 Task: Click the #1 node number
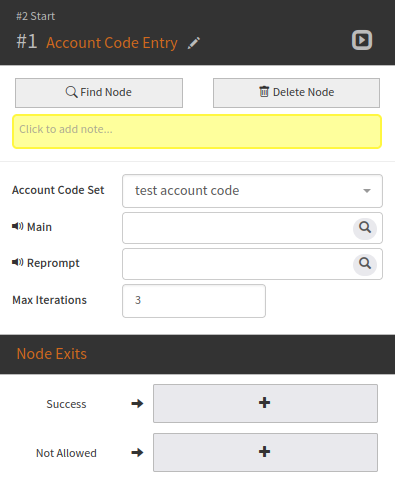(27, 42)
